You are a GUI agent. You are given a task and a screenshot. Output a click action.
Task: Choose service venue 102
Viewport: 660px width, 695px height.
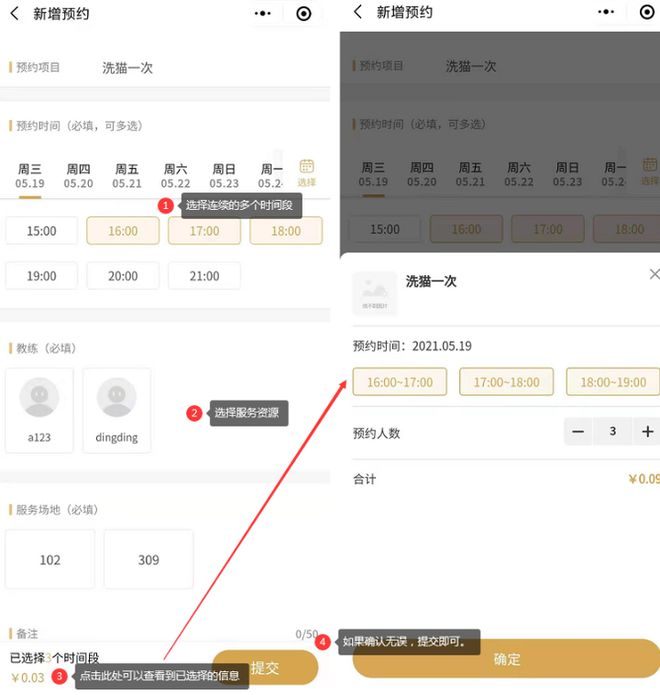[x=50, y=559]
